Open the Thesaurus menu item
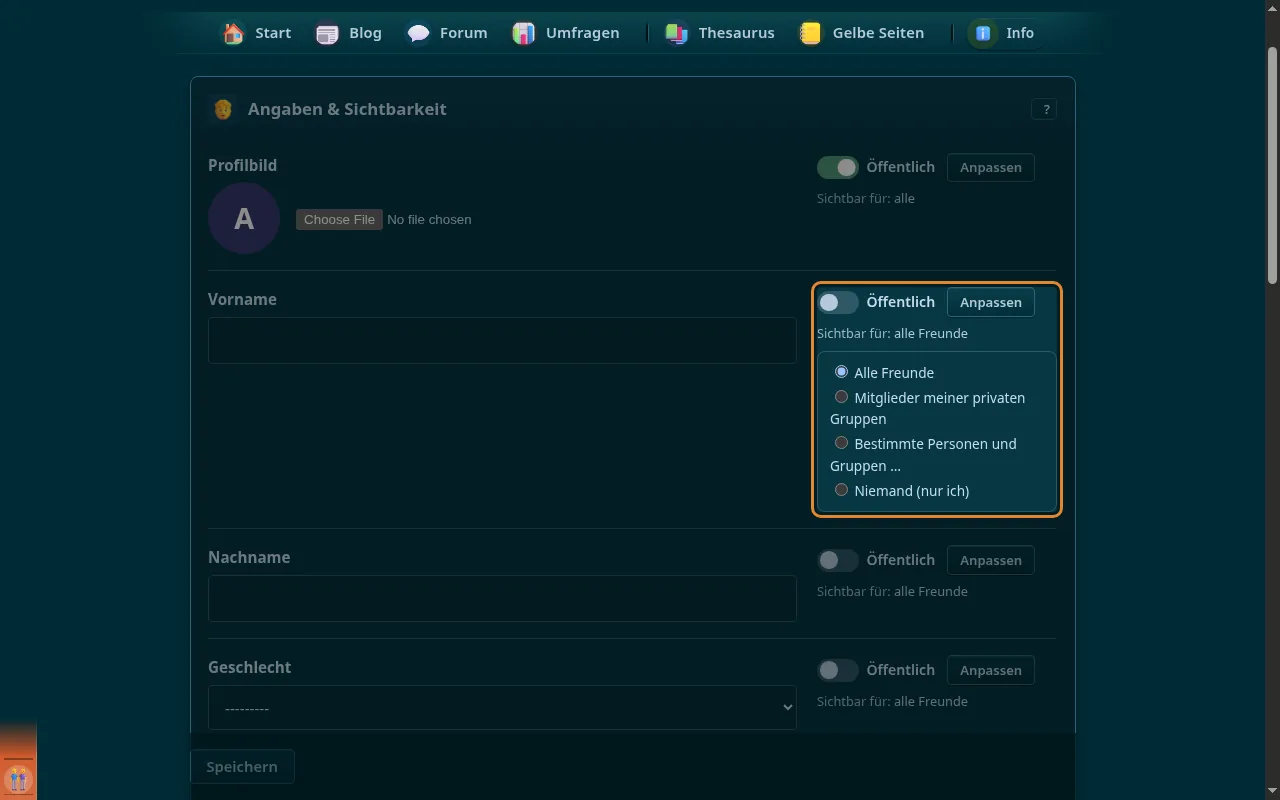The image size is (1280, 800). coord(720,33)
